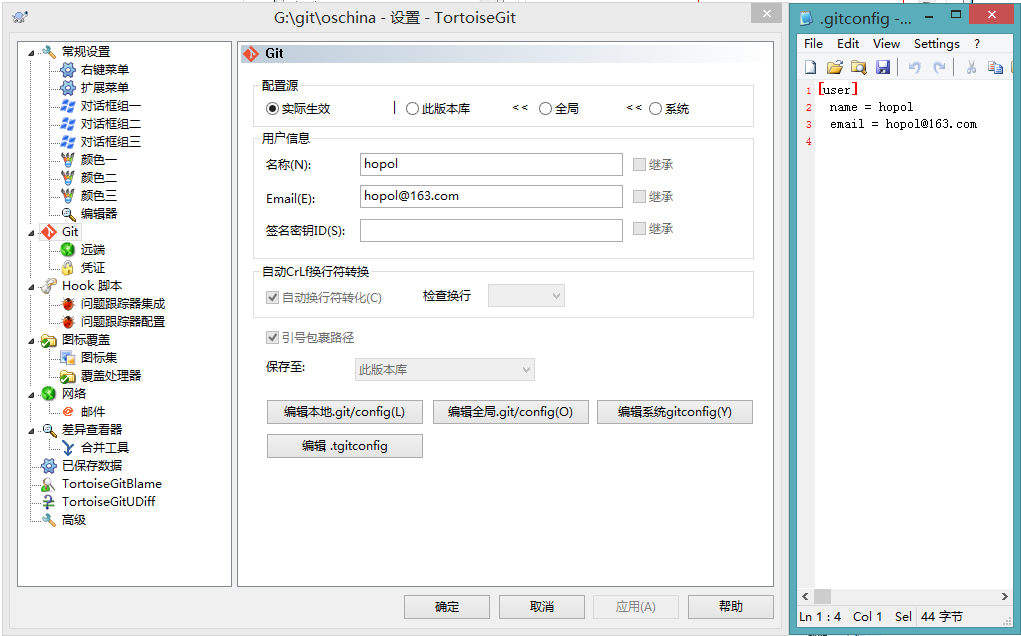Image resolution: width=1021 pixels, height=636 pixels.
Task: Click the 编辑本地.git/config(L) button
Action: (344, 412)
